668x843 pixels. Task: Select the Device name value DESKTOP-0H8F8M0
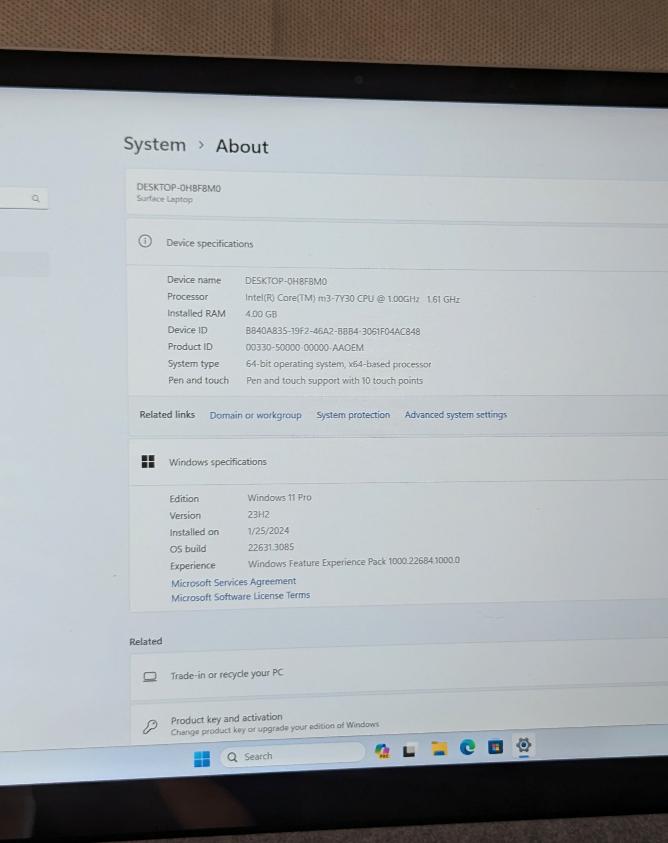[x=286, y=281]
